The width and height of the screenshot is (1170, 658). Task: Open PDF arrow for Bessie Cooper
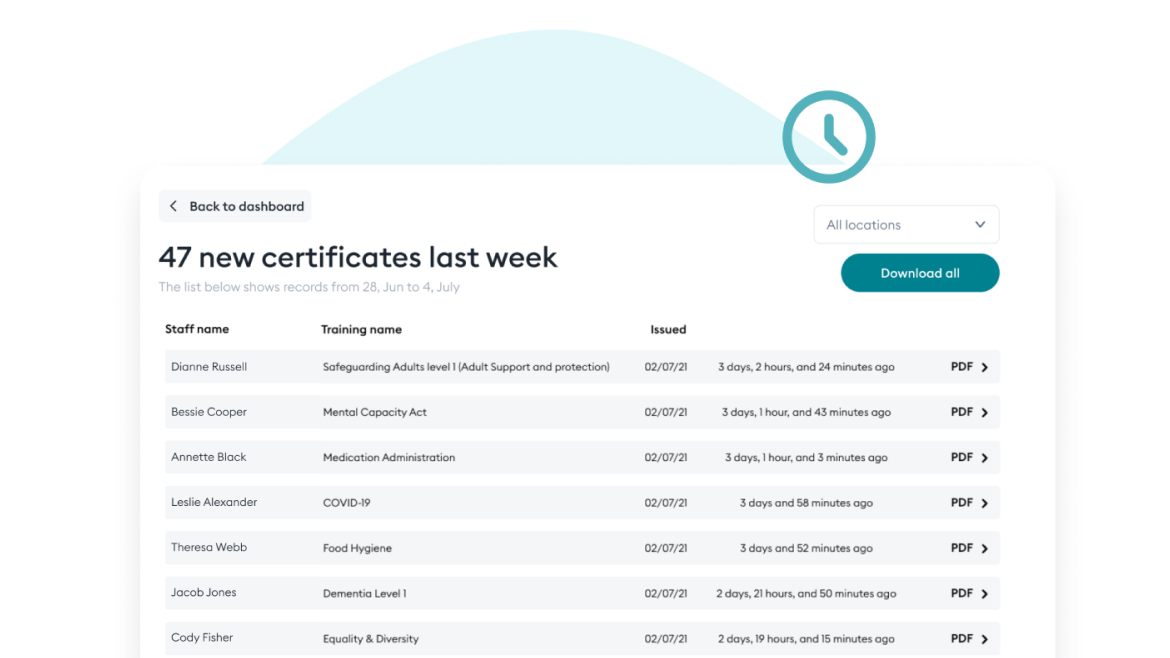pos(984,413)
